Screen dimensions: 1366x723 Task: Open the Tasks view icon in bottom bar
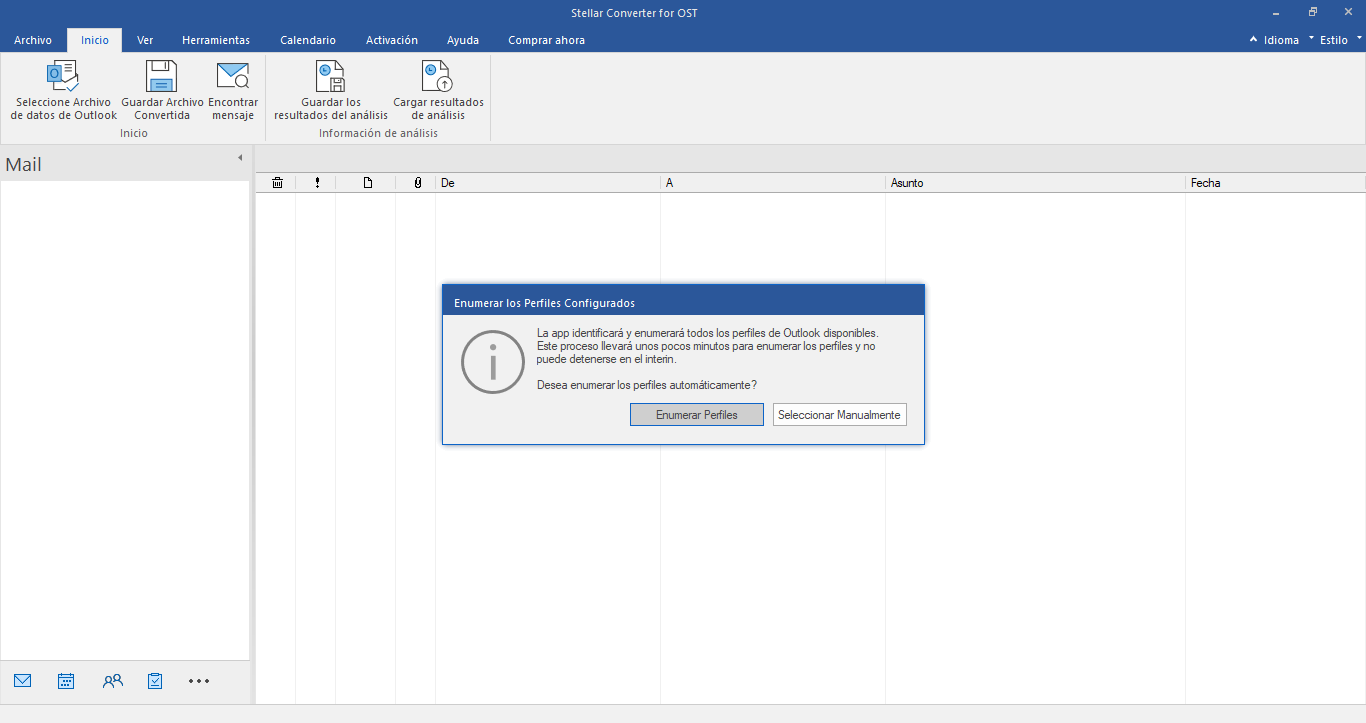pos(155,681)
